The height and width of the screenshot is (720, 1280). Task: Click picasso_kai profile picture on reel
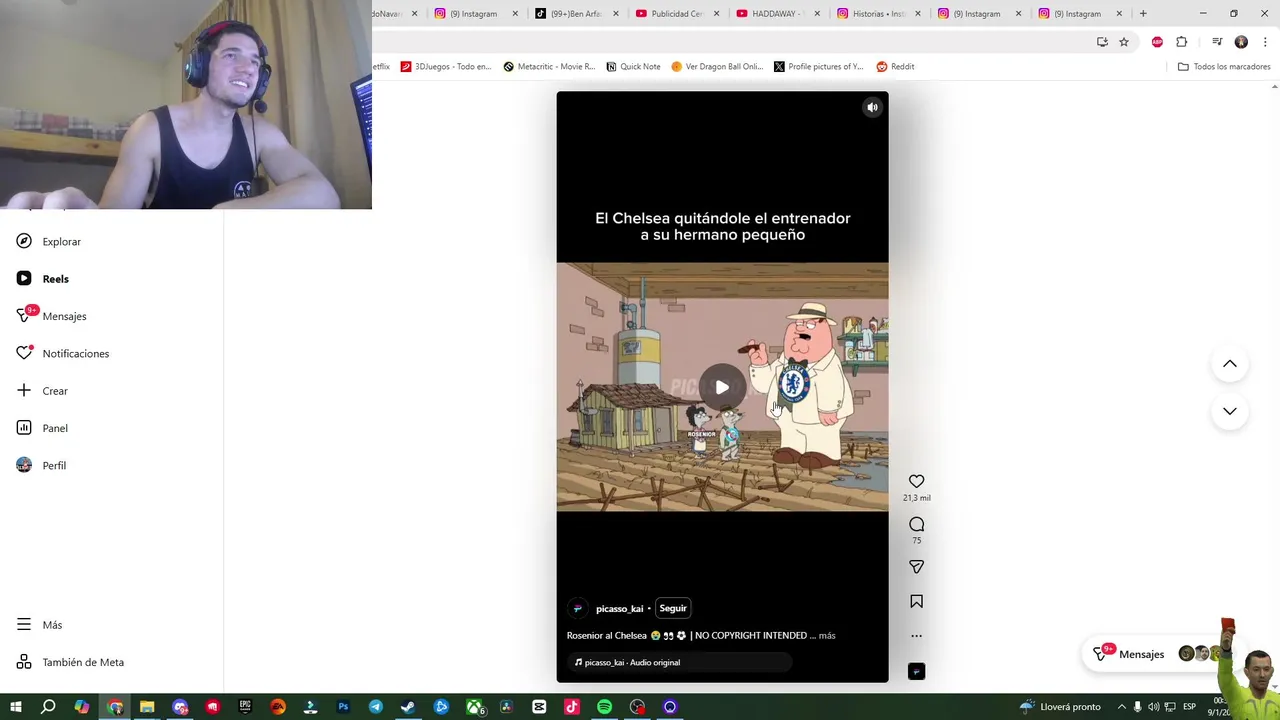[578, 608]
